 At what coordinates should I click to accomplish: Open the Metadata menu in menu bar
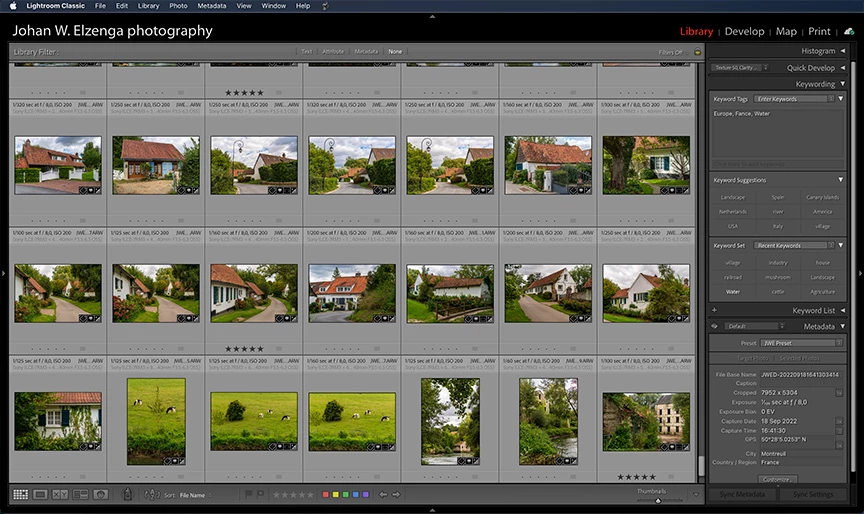click(212, 6)
